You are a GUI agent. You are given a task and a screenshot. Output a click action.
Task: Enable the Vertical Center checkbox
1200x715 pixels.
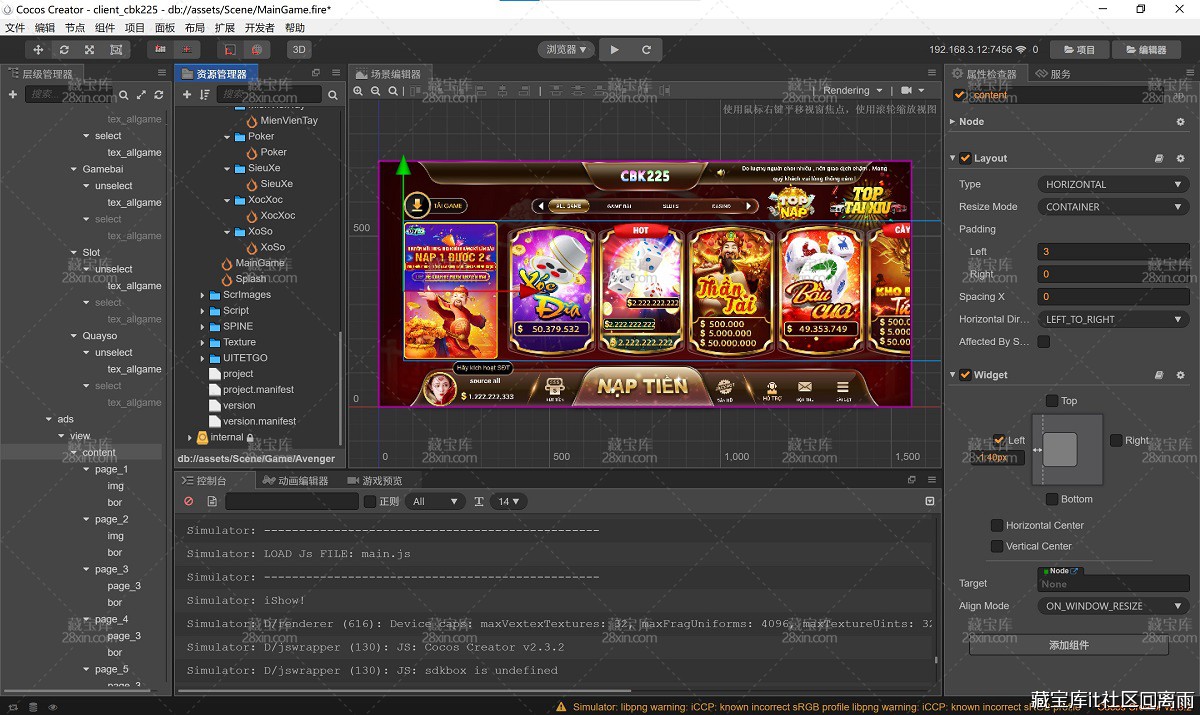(x=997, y=546)
